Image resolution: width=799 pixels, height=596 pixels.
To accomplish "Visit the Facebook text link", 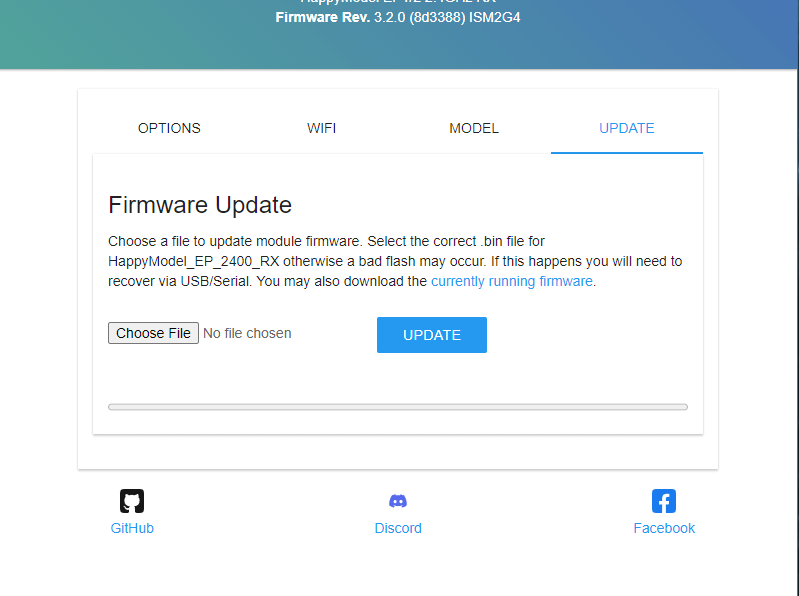I will click(x=664, y=528).
